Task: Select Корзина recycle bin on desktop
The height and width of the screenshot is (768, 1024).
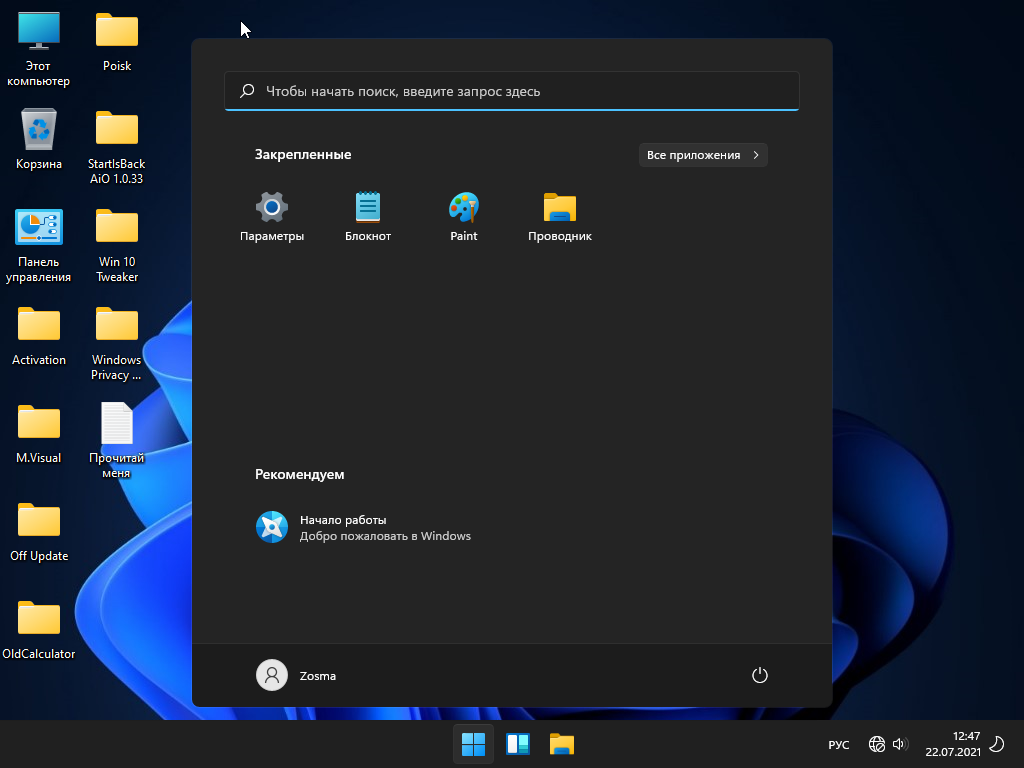Action: pos(39,131)
